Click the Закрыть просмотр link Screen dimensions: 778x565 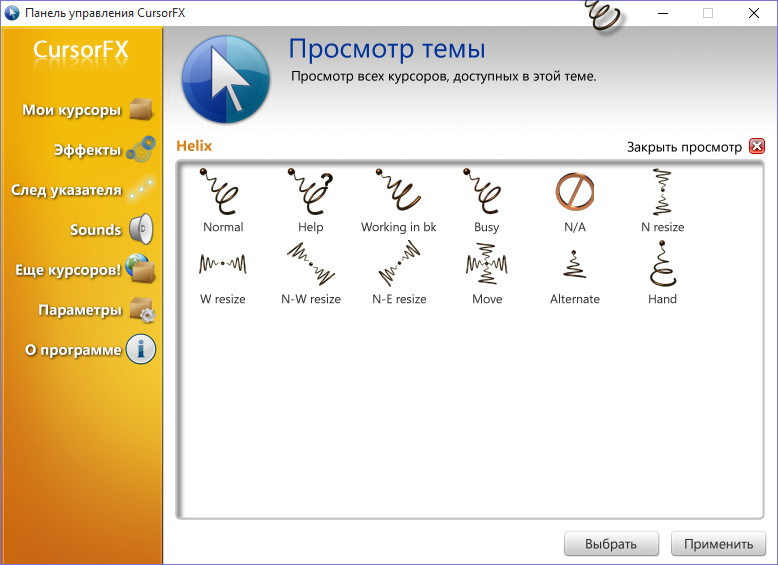684,147
